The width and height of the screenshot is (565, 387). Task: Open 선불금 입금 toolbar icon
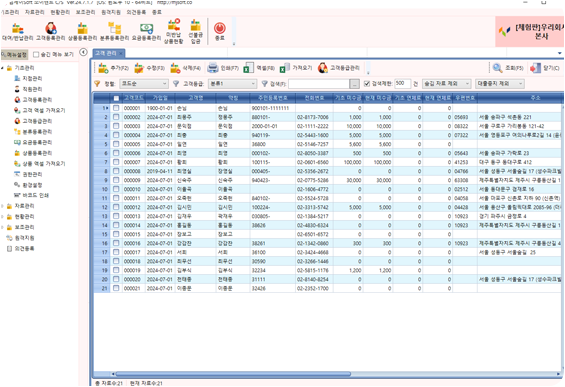pyautogui.click(x=195, y=32)
